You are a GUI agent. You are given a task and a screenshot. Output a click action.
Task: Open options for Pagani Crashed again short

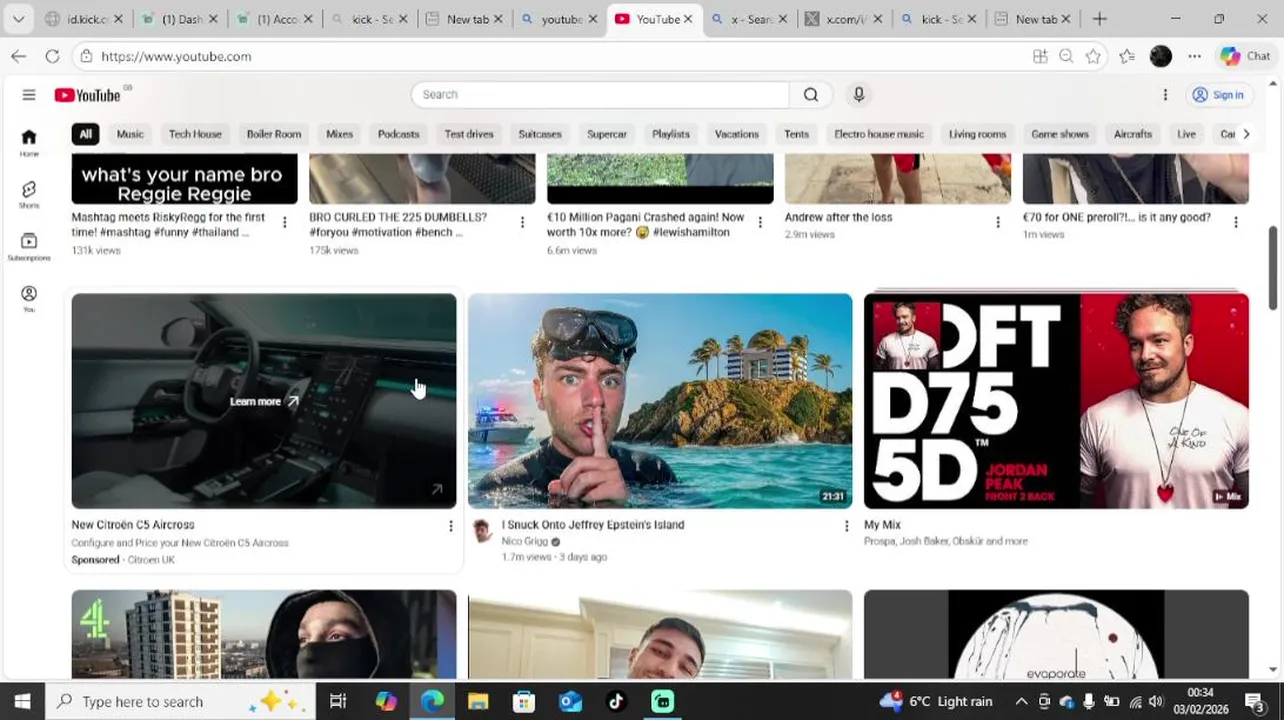[760, 222]
